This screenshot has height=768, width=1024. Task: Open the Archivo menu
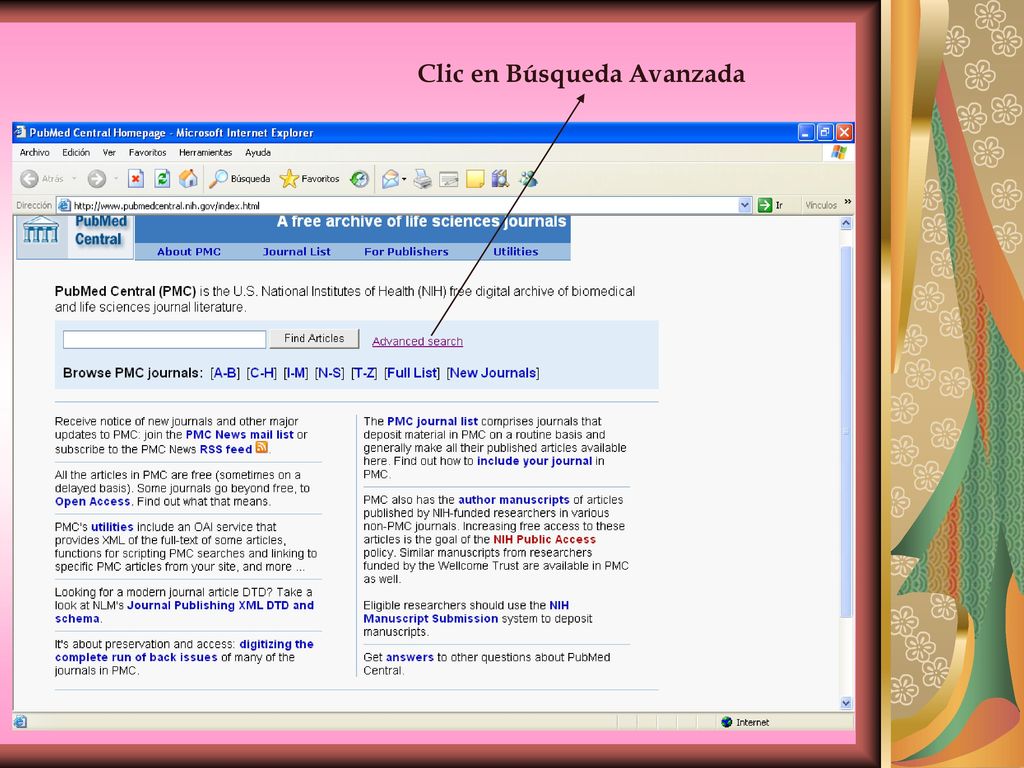(35, 152)
